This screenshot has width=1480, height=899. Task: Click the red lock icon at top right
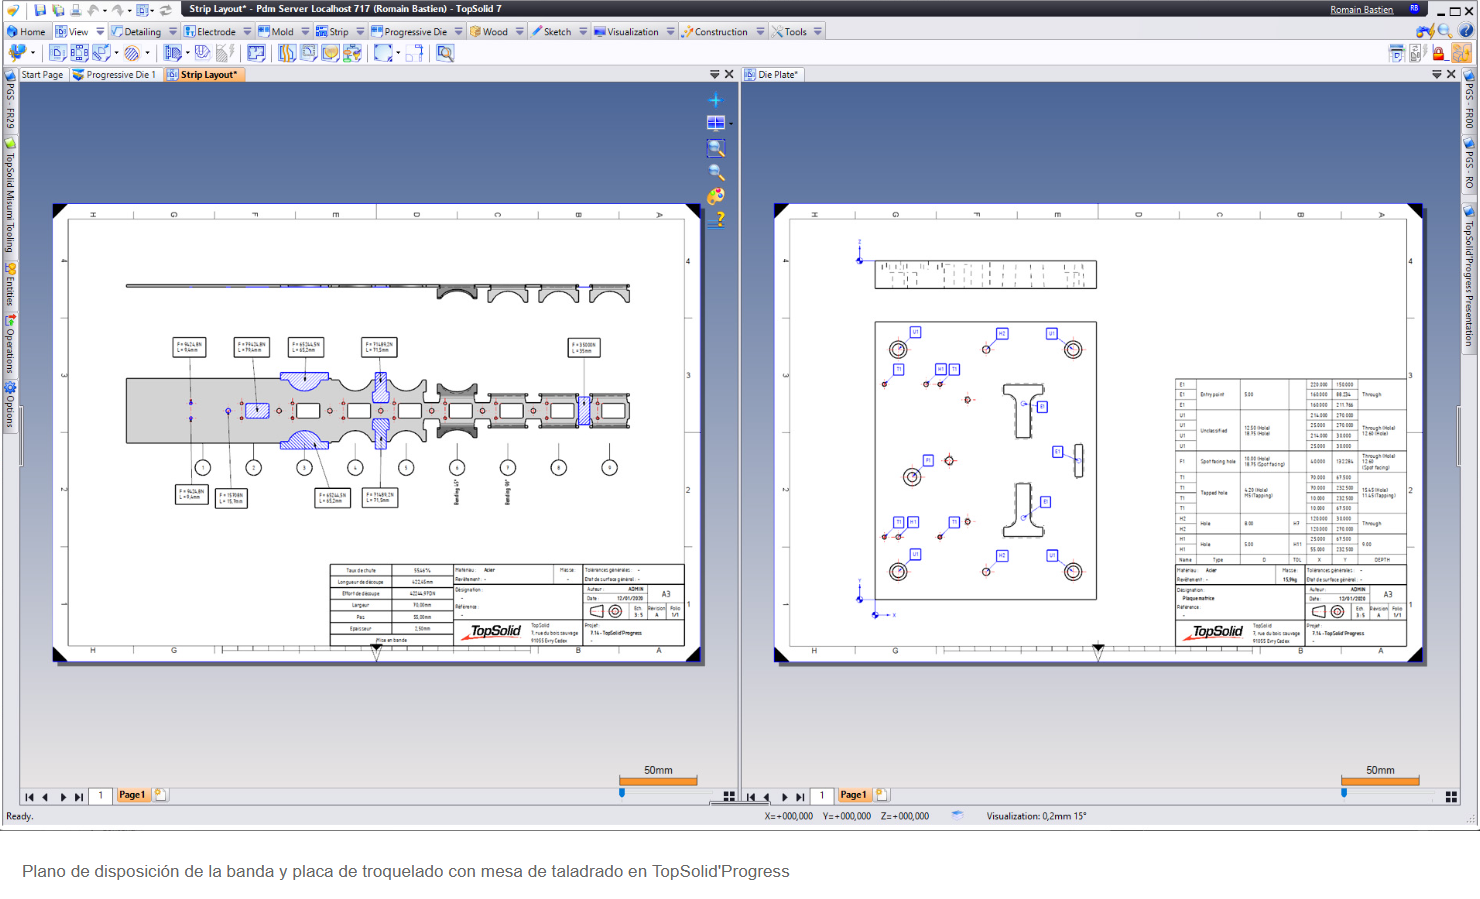tap(1438, 53)
